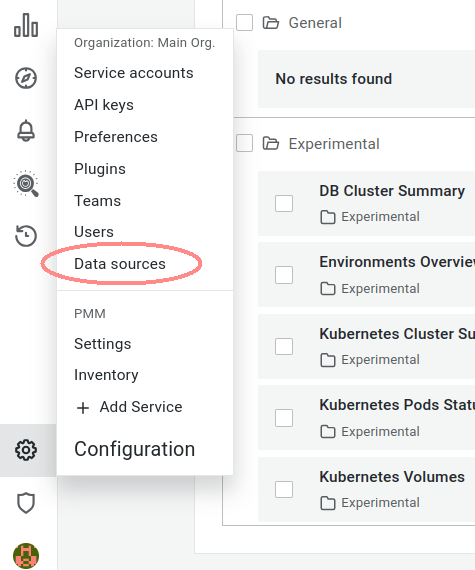Click the user avatar profile icon
Image resolution: width=475 pixels, height=570 pixels.
(26, 556)
